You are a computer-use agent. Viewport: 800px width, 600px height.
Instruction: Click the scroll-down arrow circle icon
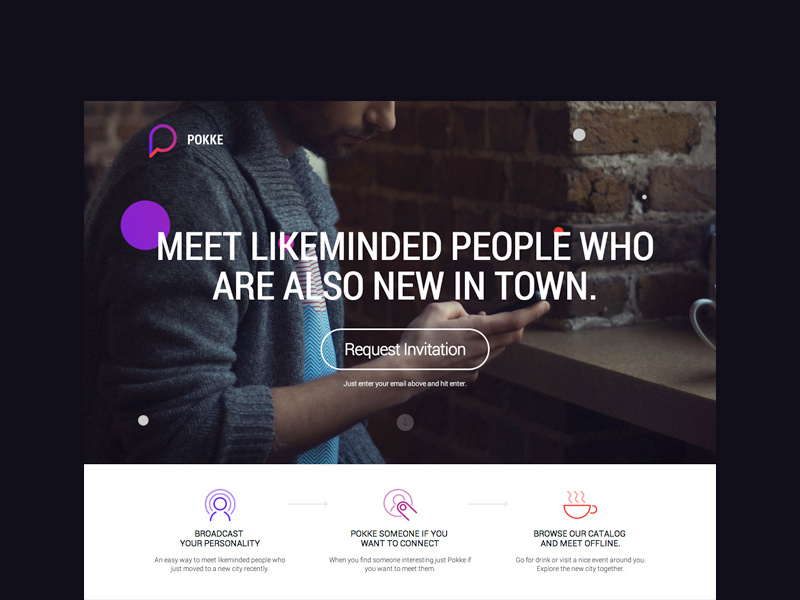[405, 422]
